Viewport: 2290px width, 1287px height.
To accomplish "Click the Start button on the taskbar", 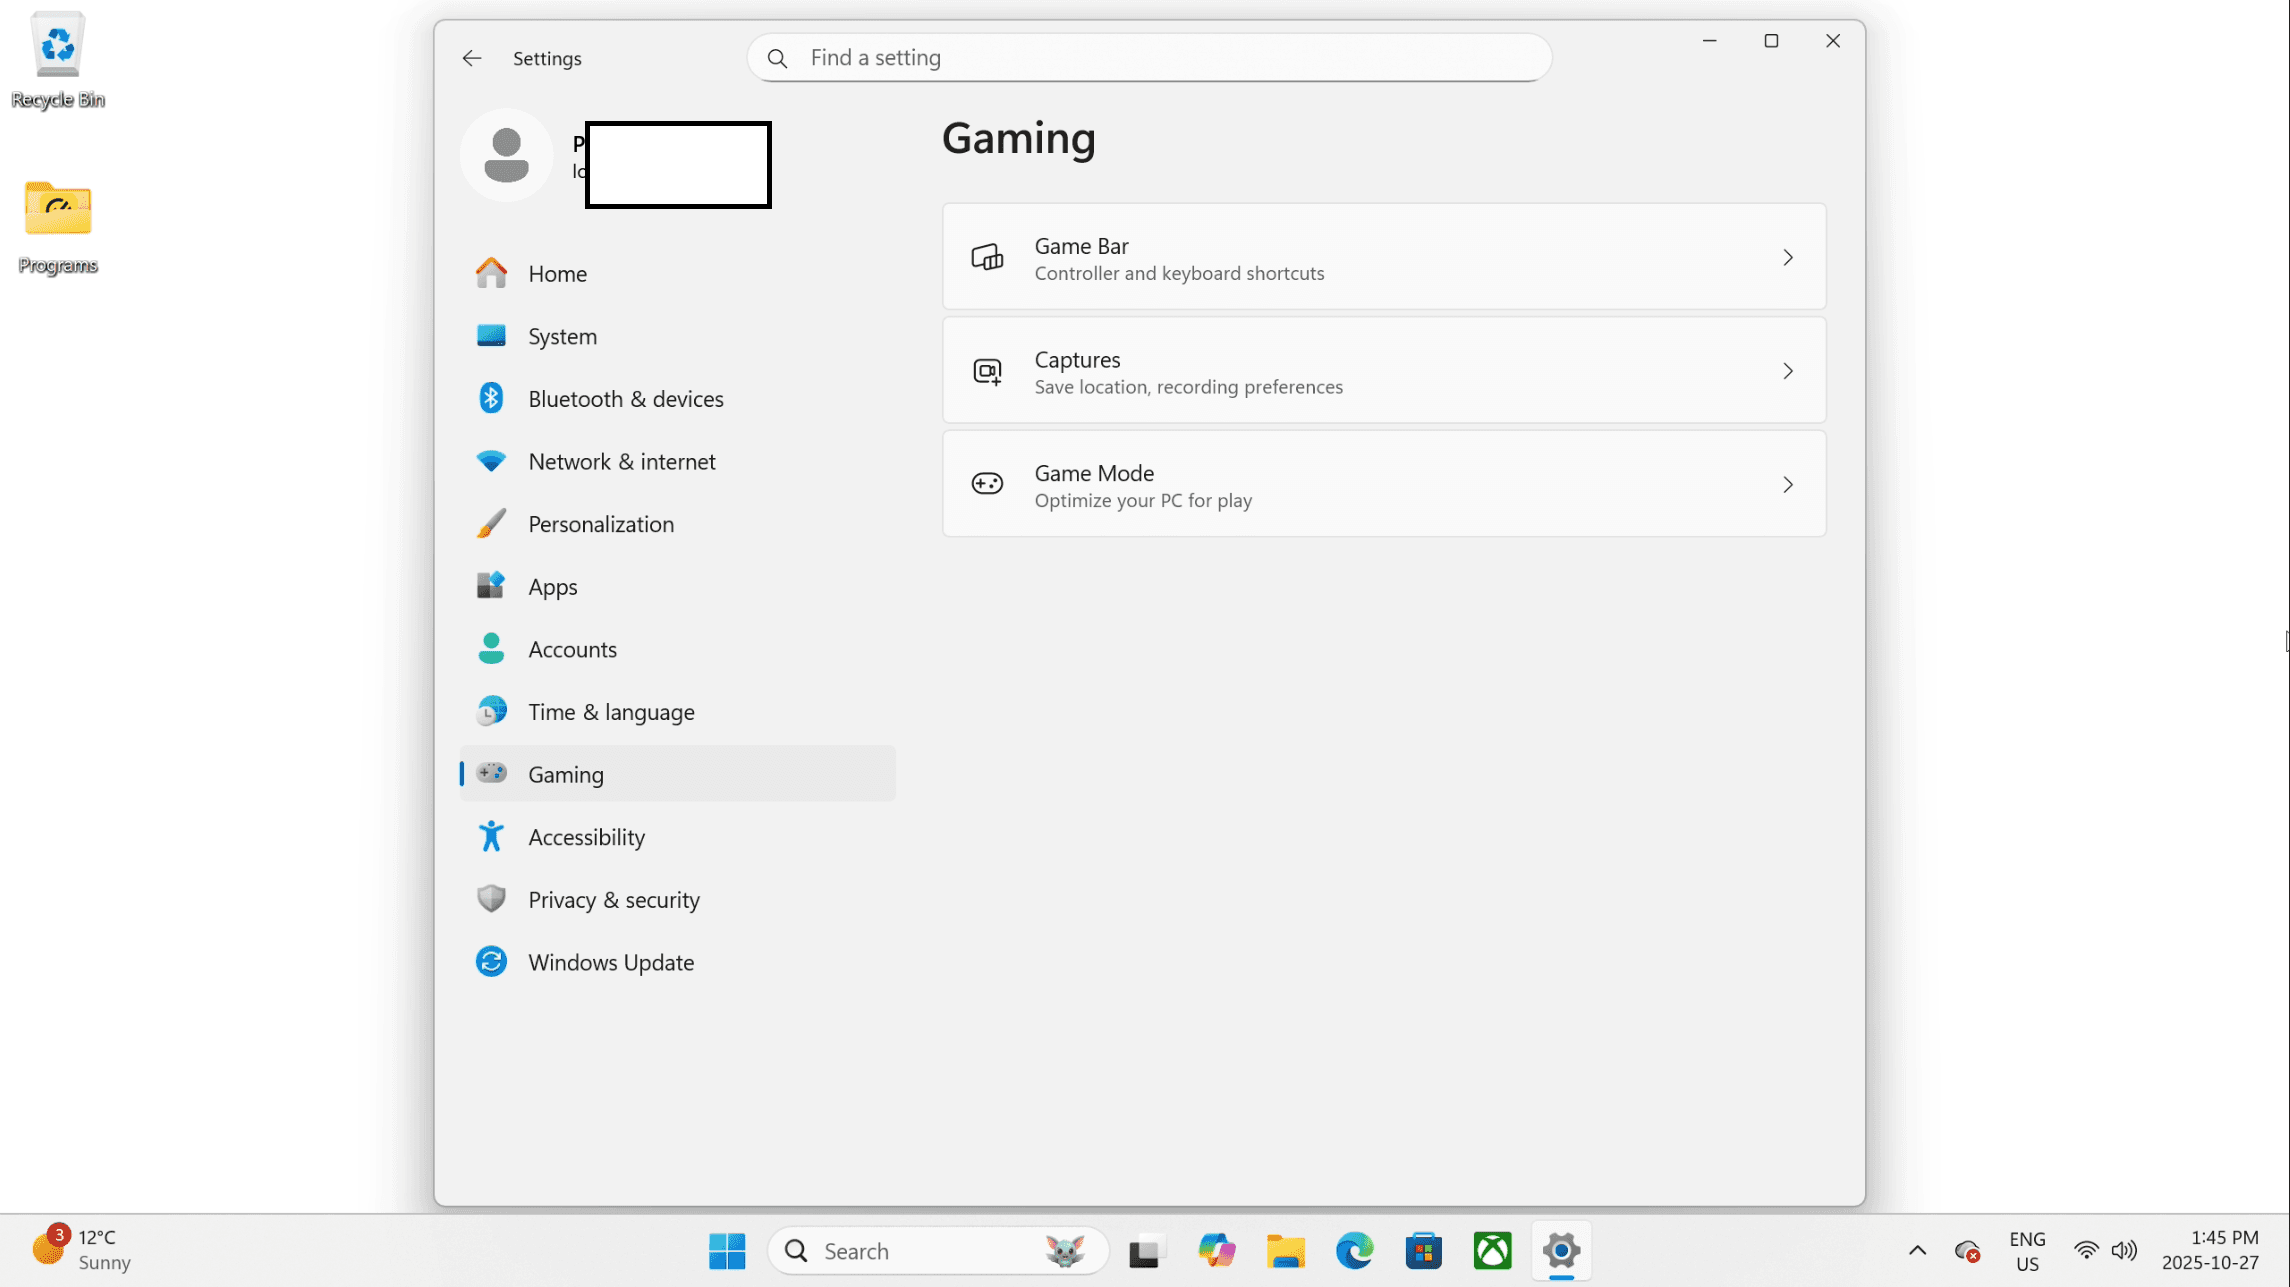I will coord(727,1251).
